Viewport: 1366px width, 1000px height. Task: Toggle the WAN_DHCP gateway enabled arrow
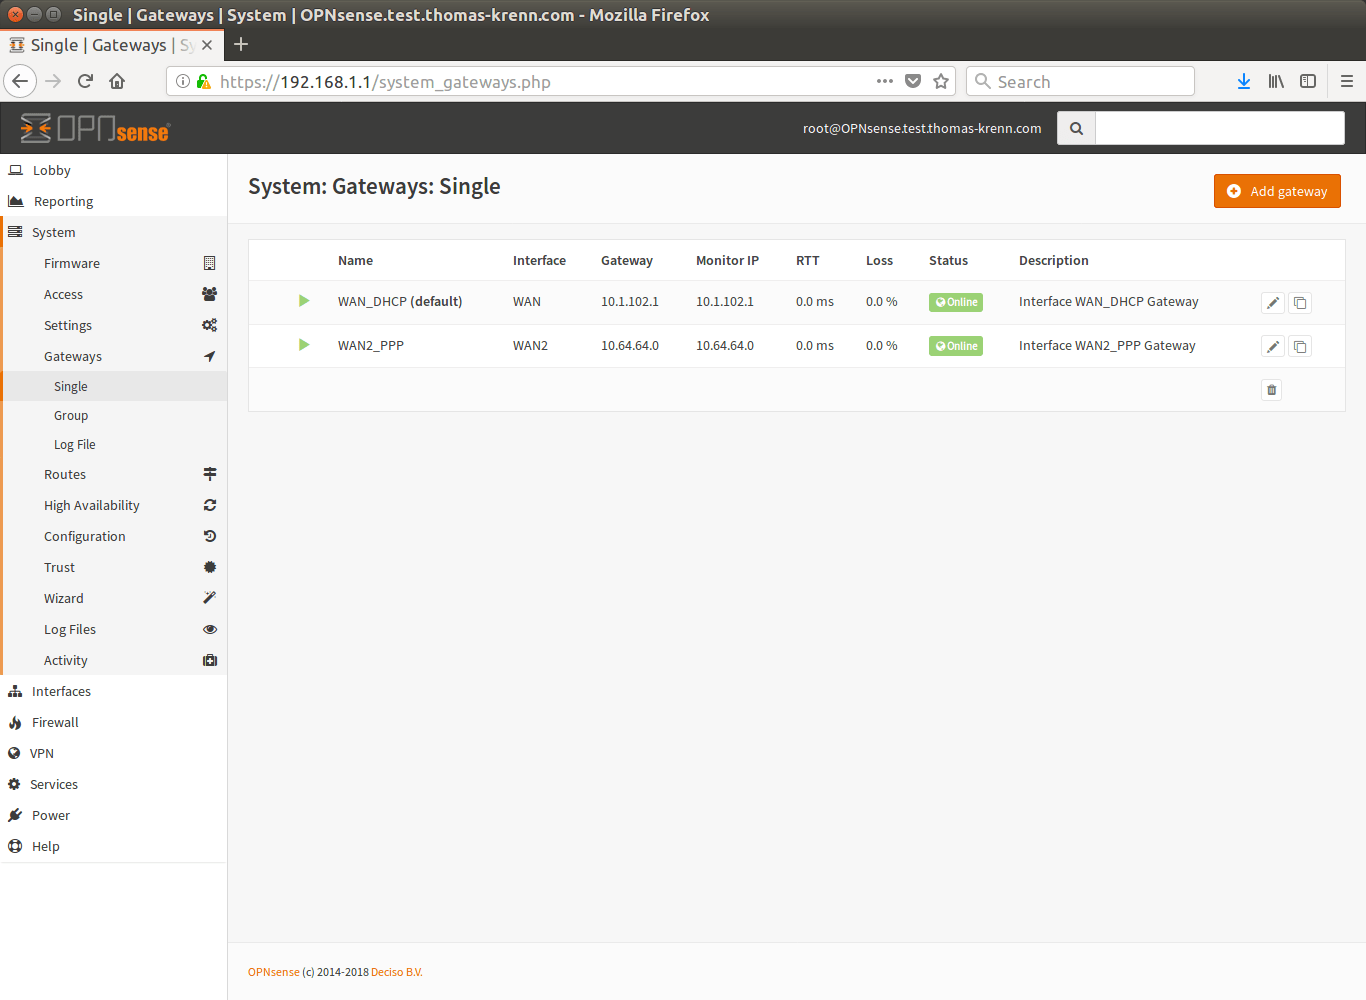click(x=304, y=301)
